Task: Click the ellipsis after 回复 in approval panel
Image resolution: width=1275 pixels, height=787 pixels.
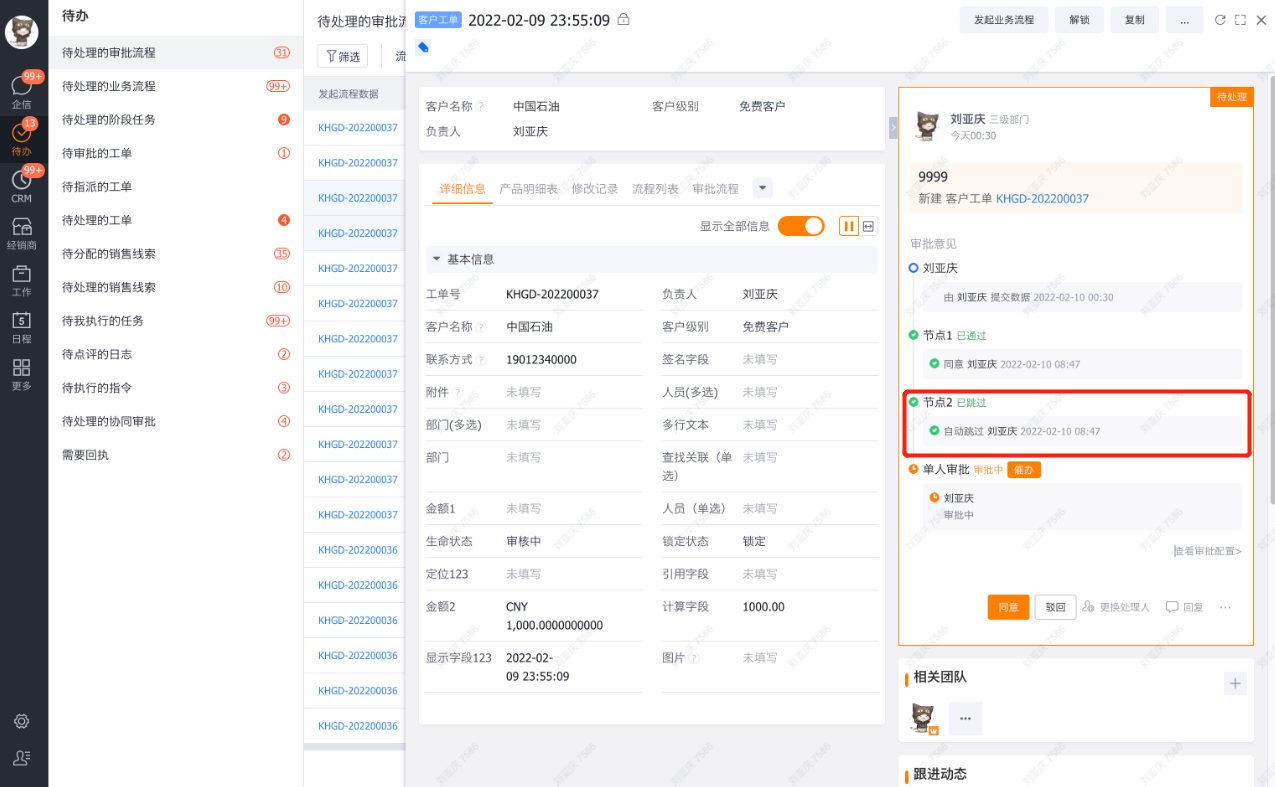Action: tap(1225, 607)
